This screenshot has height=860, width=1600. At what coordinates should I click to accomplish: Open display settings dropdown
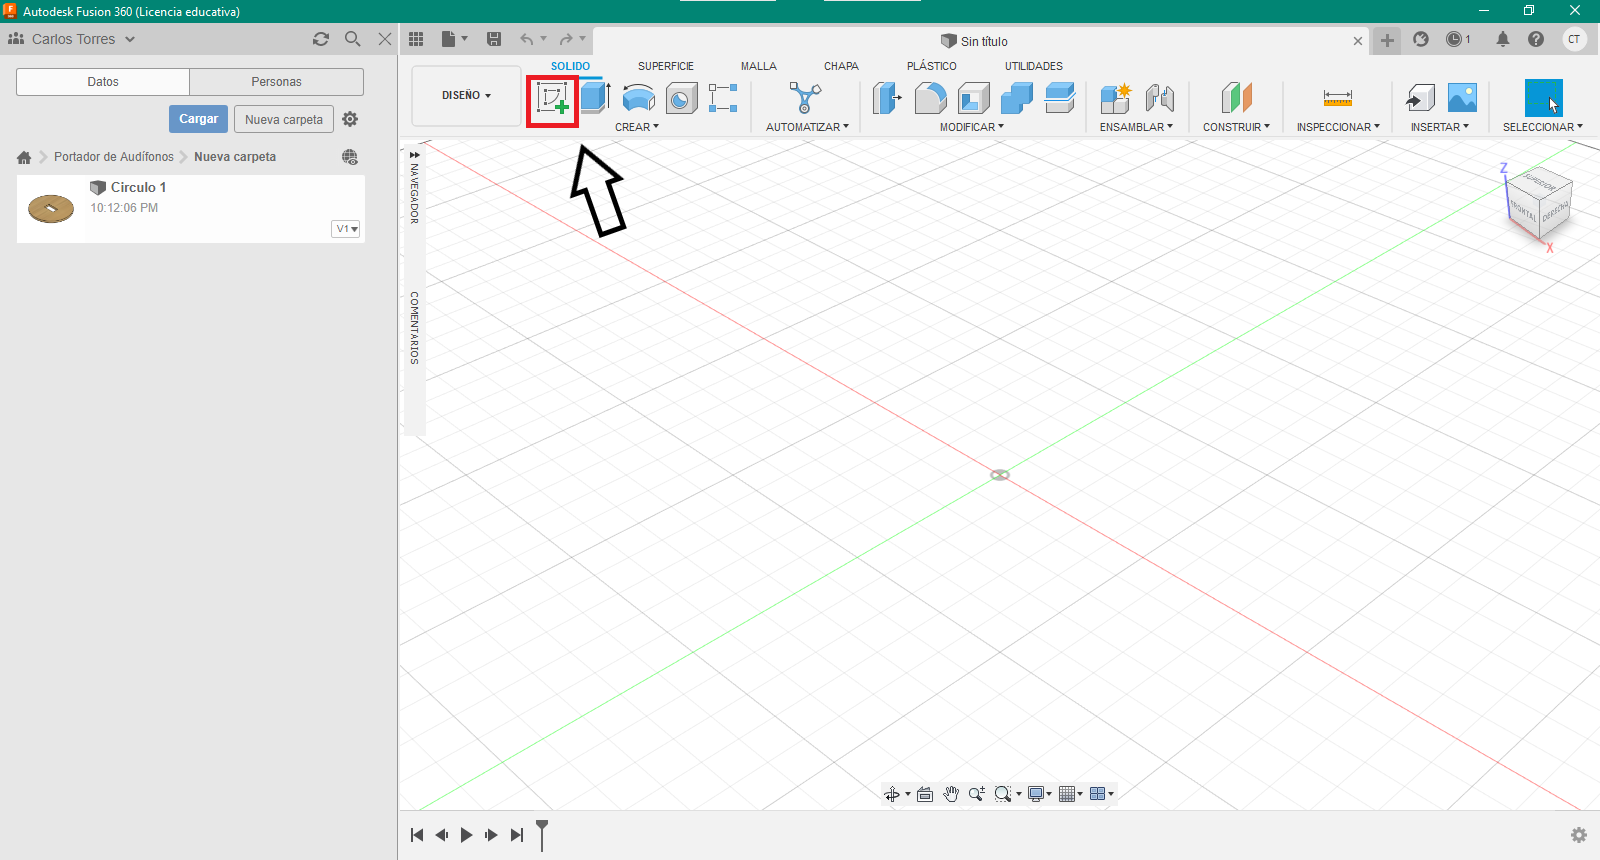click(1040, 794)
